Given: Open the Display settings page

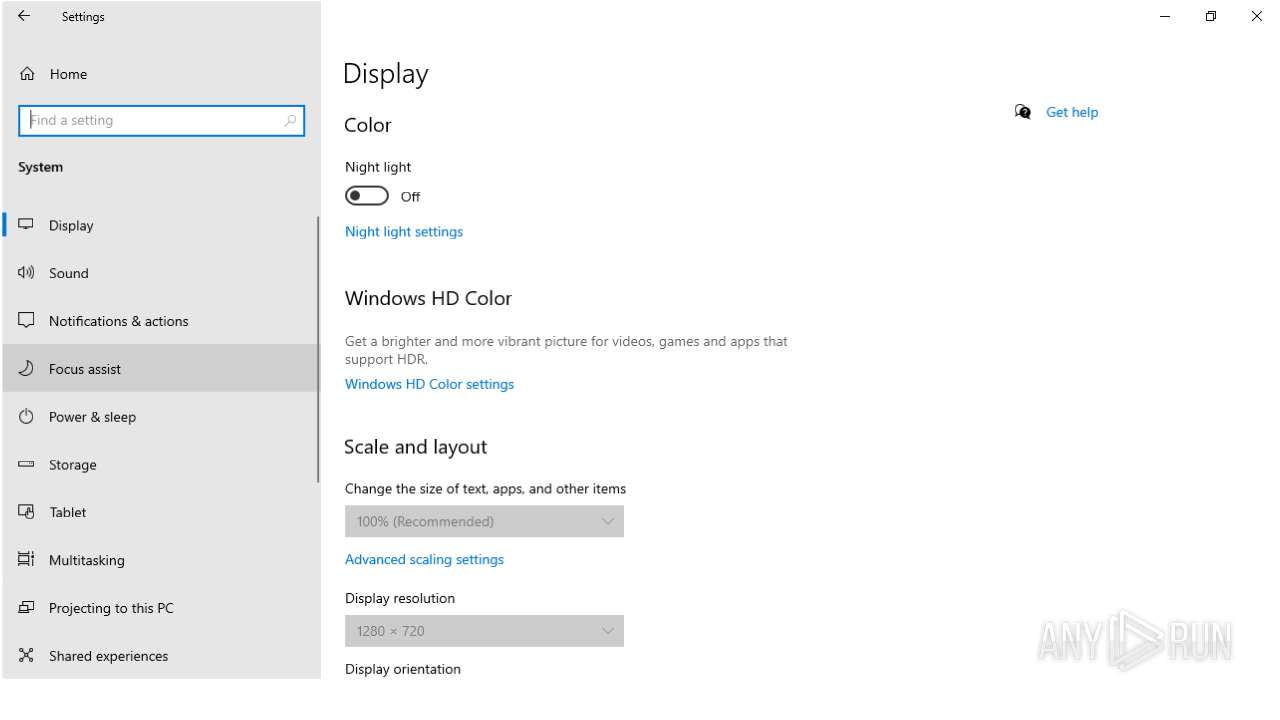Looking at the screenshot, I should coord(160,225).
